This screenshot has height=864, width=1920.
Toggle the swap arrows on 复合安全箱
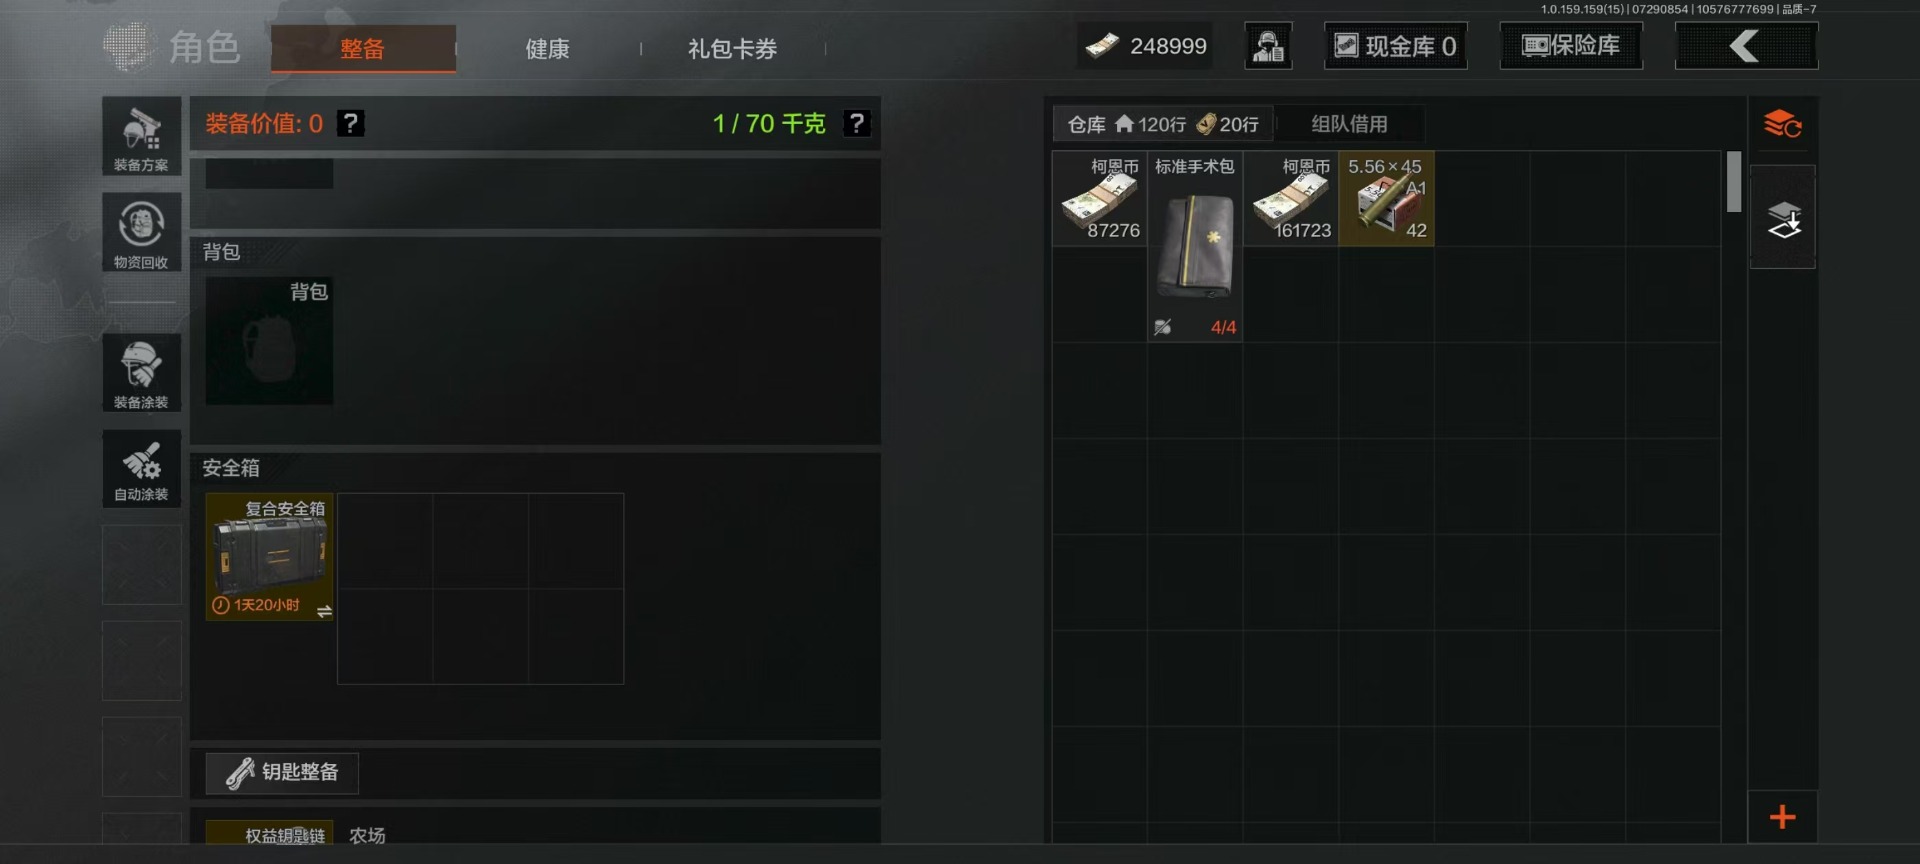pos(324,610)
